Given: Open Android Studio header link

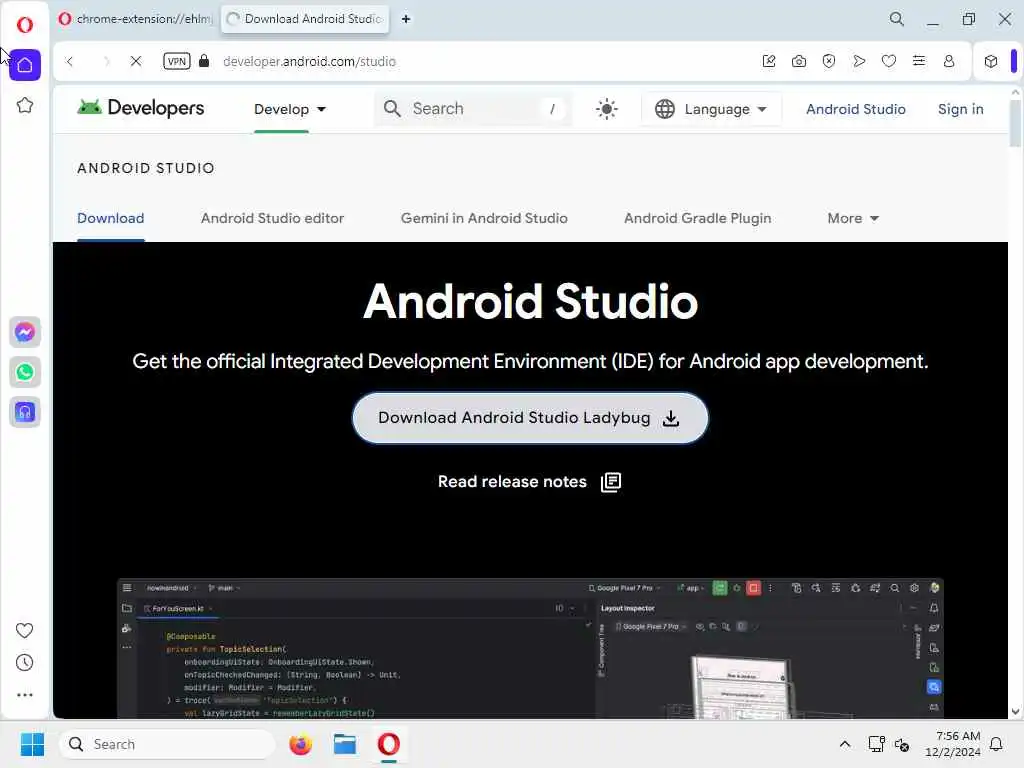Looking at the screenshot, I should point(856,109).
